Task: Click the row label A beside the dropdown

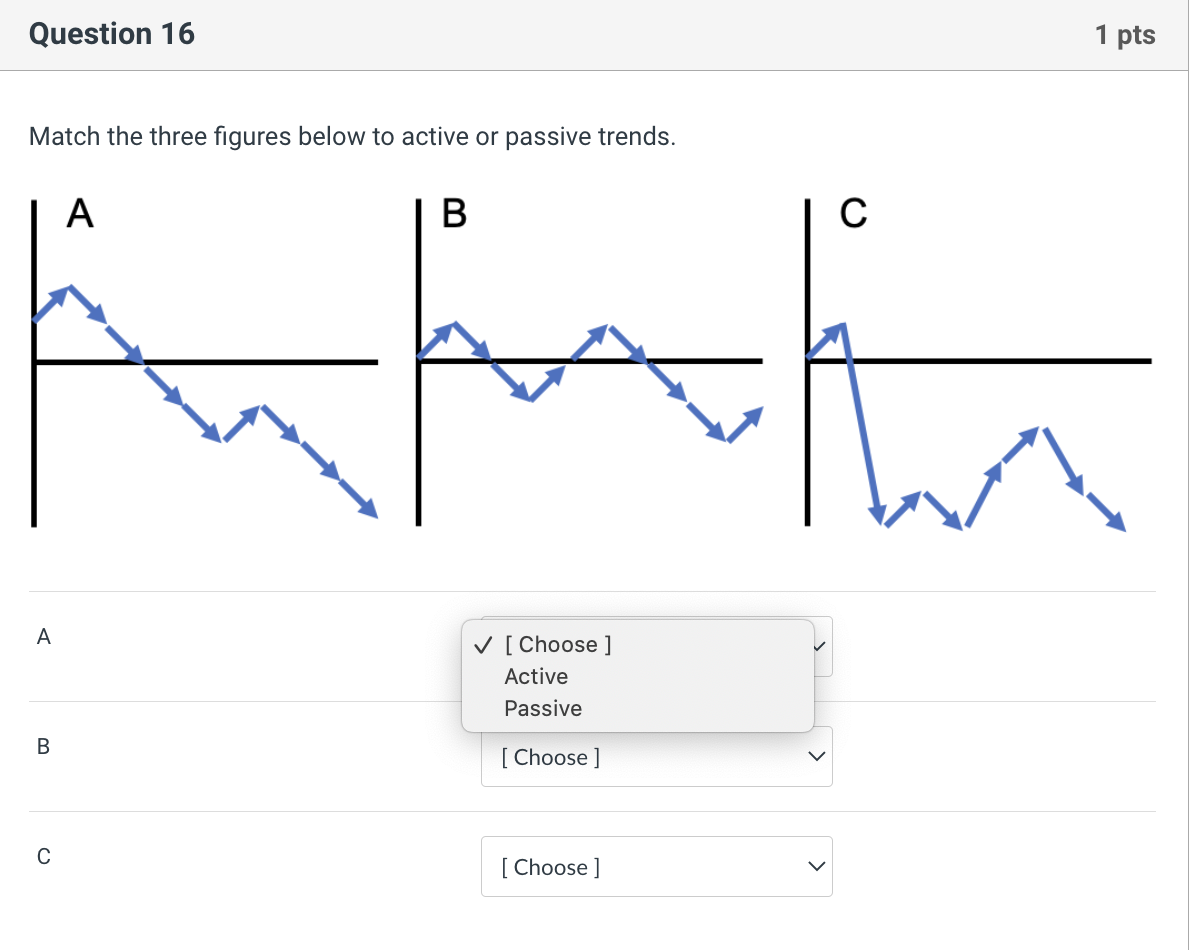Action: 43,636
